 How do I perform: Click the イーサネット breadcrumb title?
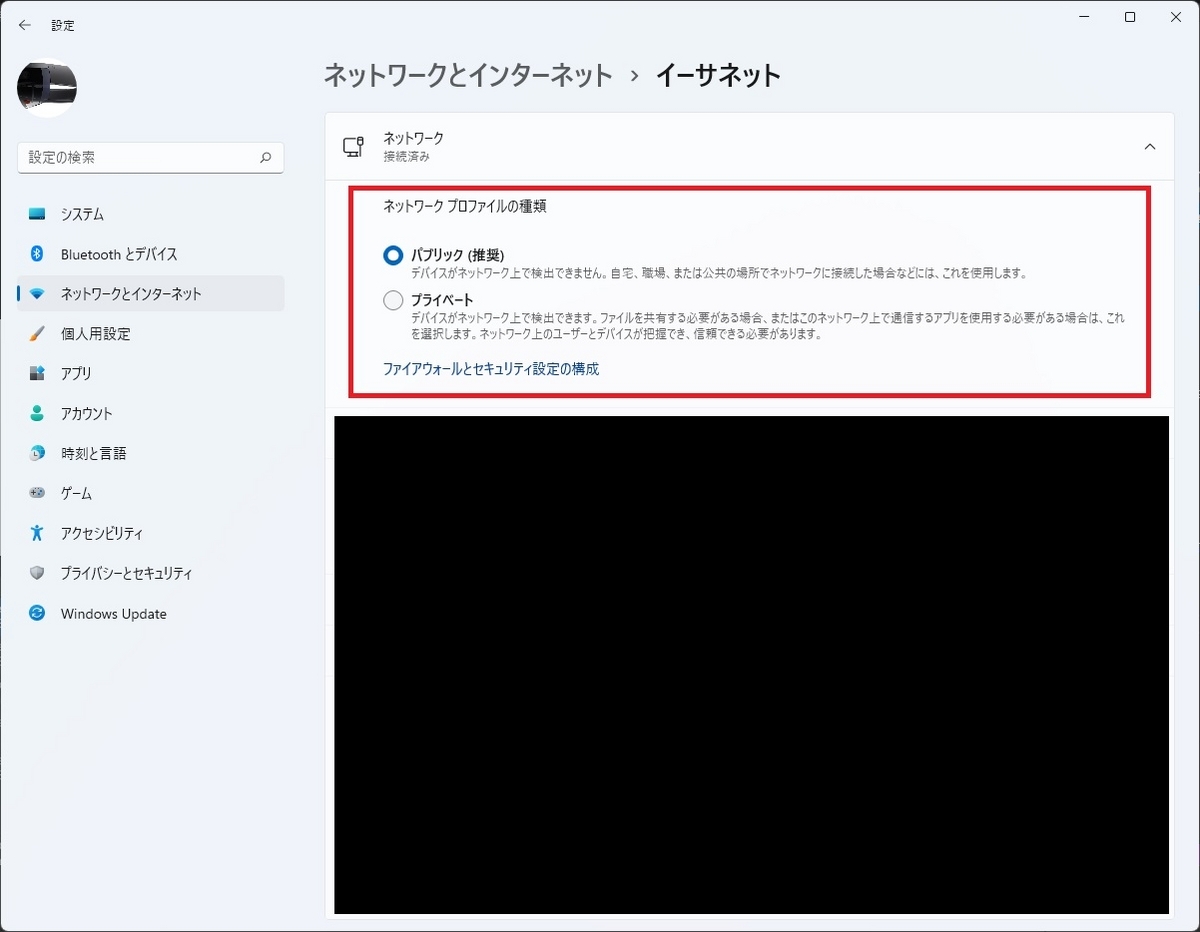pos(718,75)
